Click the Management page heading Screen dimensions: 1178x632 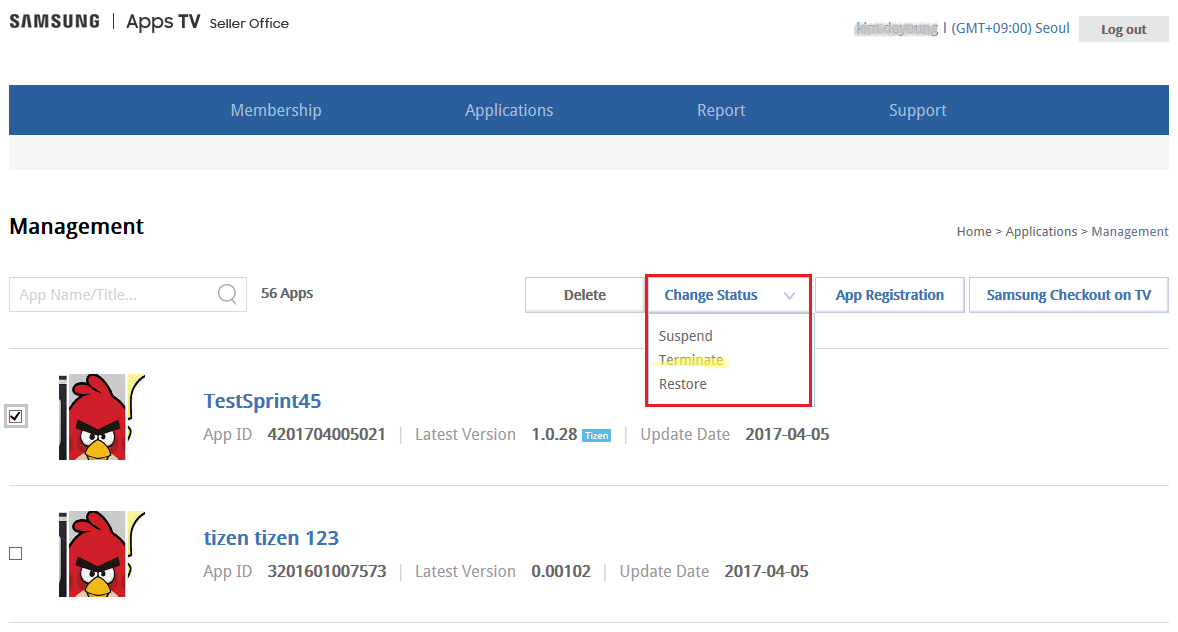(76, 226)
